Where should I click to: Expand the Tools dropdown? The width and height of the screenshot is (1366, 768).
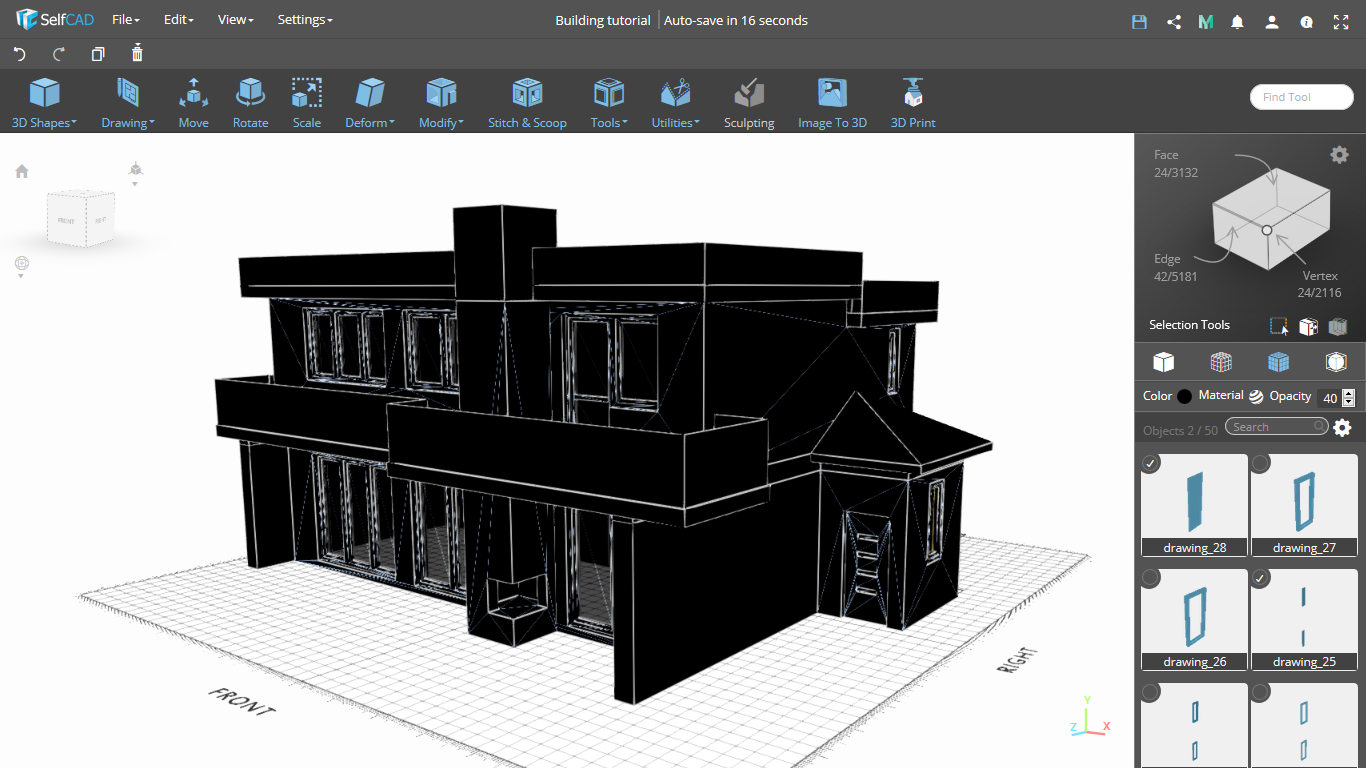(x=609, y=104)
